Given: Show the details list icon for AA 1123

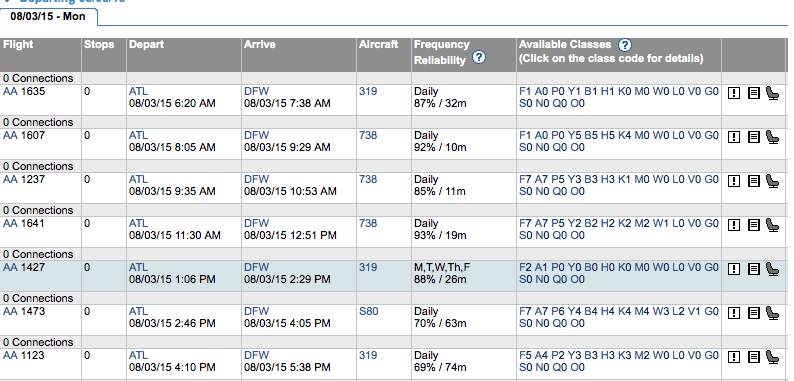Looking at the screenshot, I should (x=753, y=357).
